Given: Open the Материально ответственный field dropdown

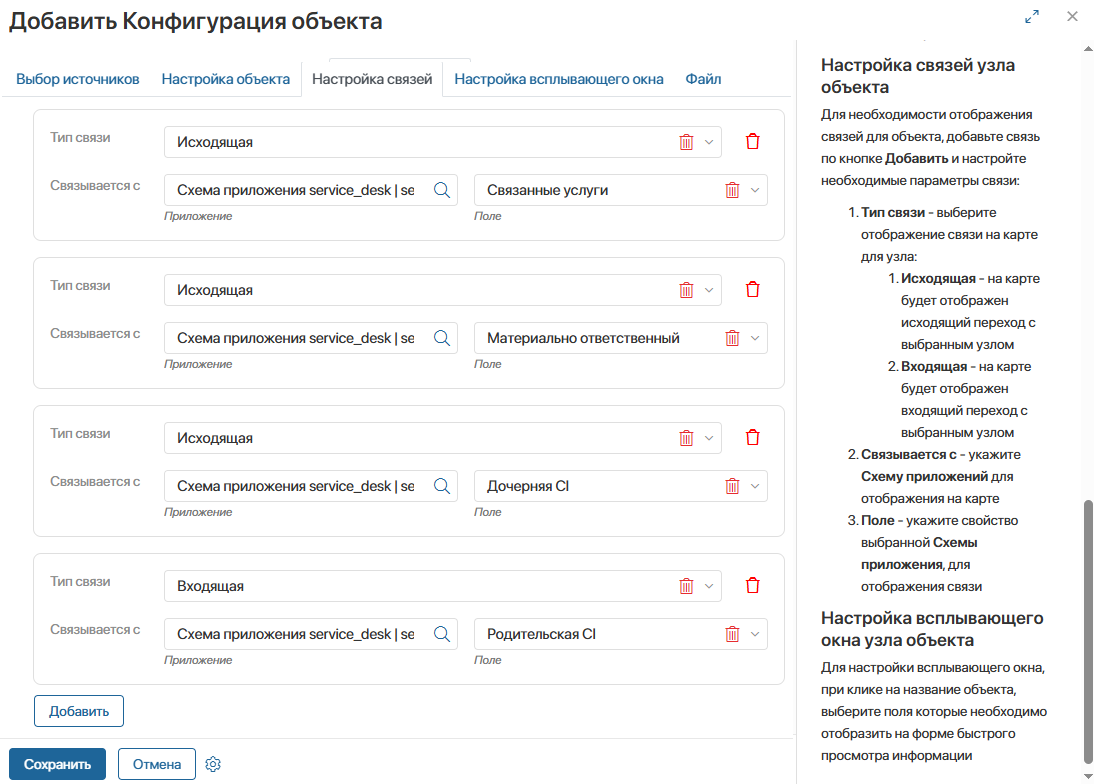Looking at the screenshot, I should [755, 338].
